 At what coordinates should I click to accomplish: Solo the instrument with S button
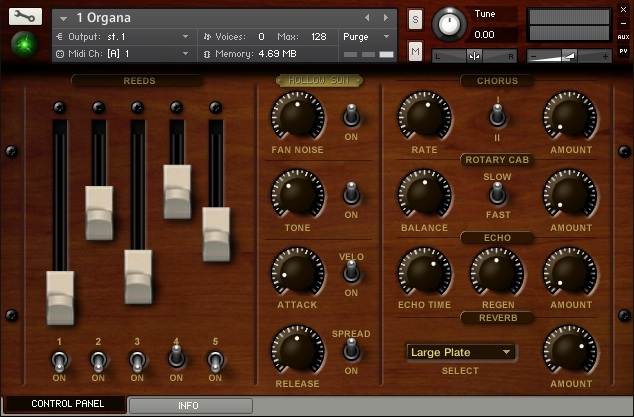click(x=415, y=19)
